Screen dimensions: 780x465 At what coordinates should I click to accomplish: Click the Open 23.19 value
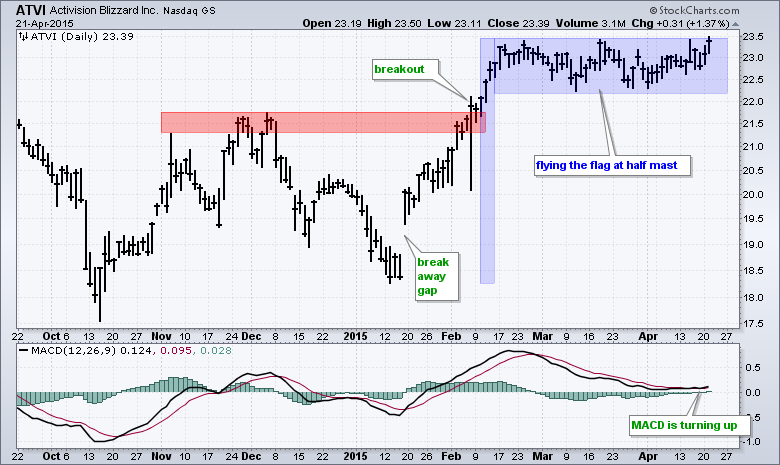tap(332, 23)
